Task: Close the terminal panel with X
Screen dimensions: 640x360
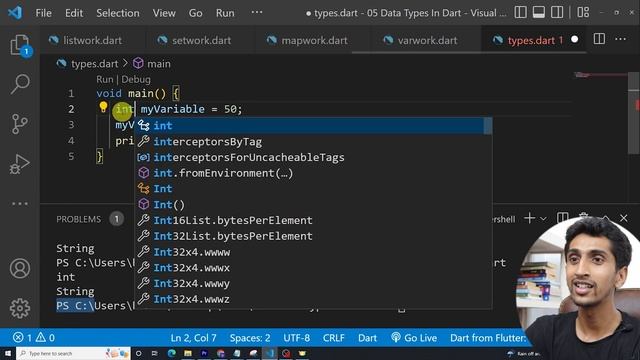Action: coord(624,218)
